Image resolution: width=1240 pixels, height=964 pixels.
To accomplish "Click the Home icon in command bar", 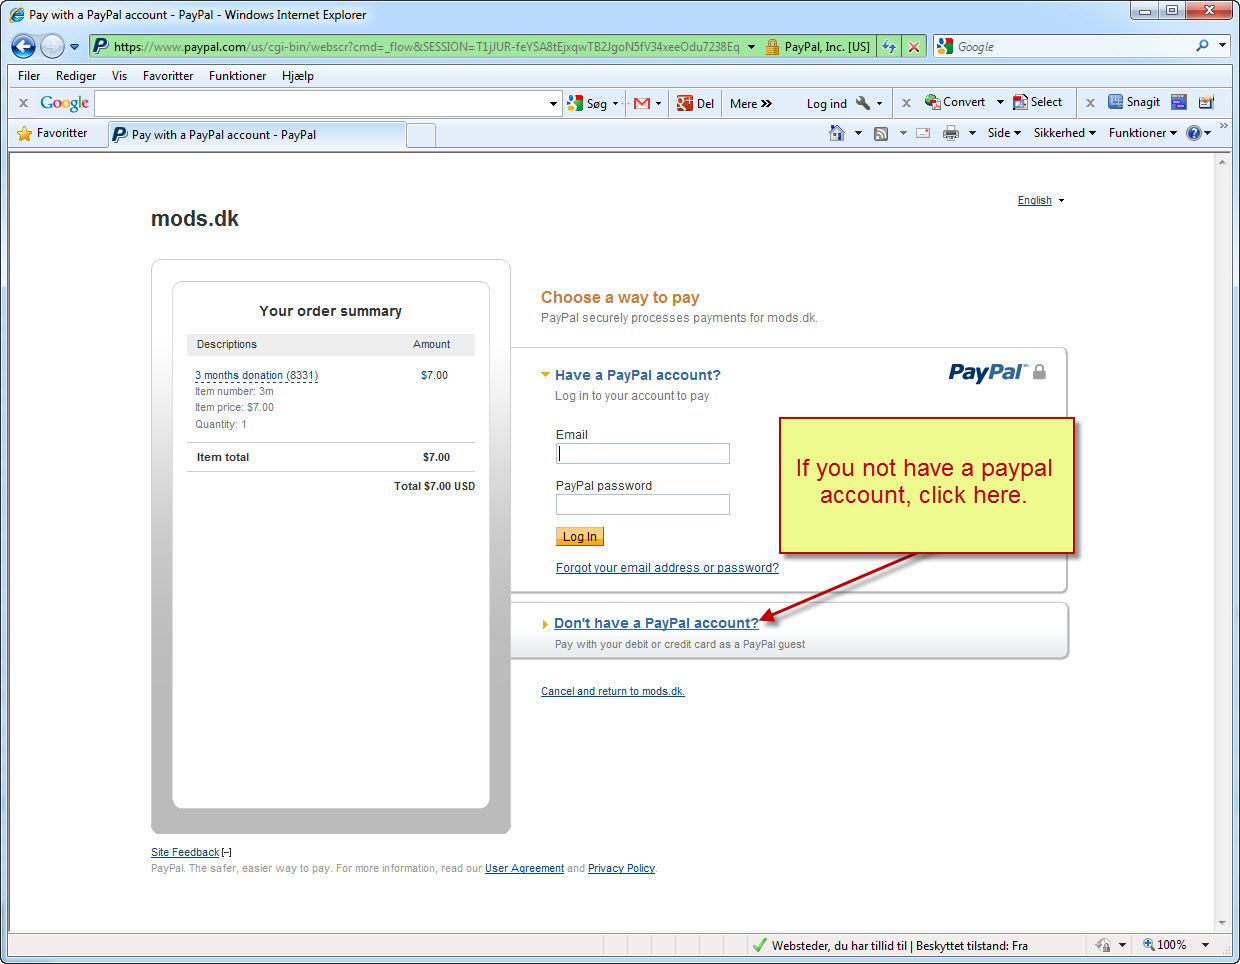I will (837, 133).
